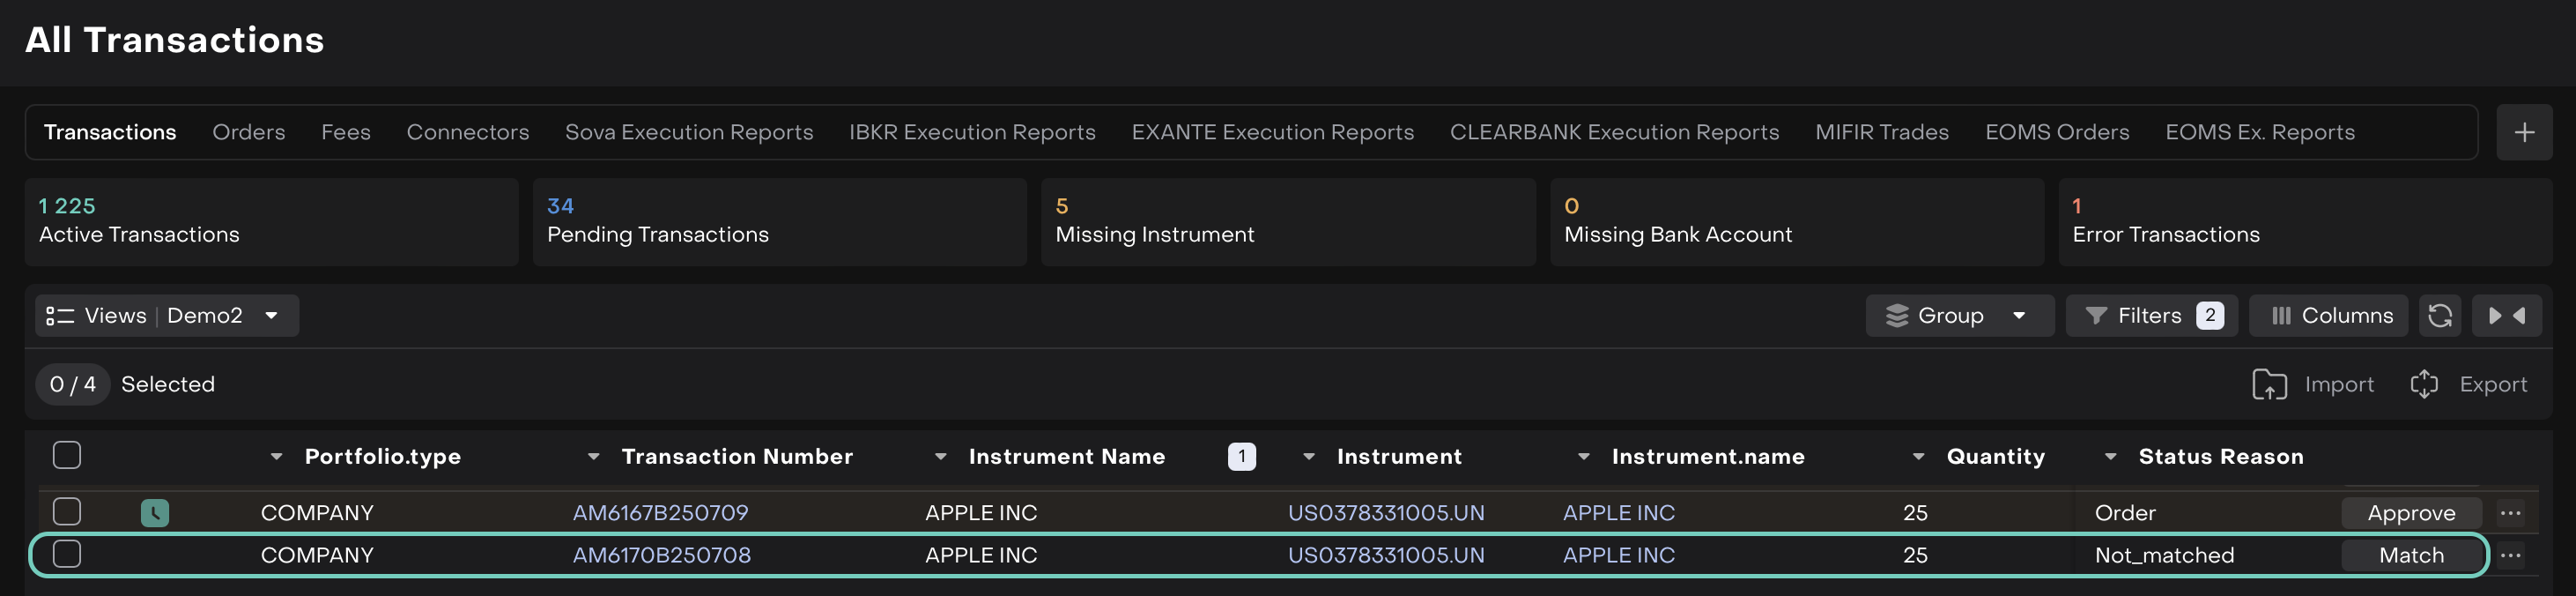Click the collapse panel arrows icon
This screenshot has height=596, width=2576.
pos(2505,316)
